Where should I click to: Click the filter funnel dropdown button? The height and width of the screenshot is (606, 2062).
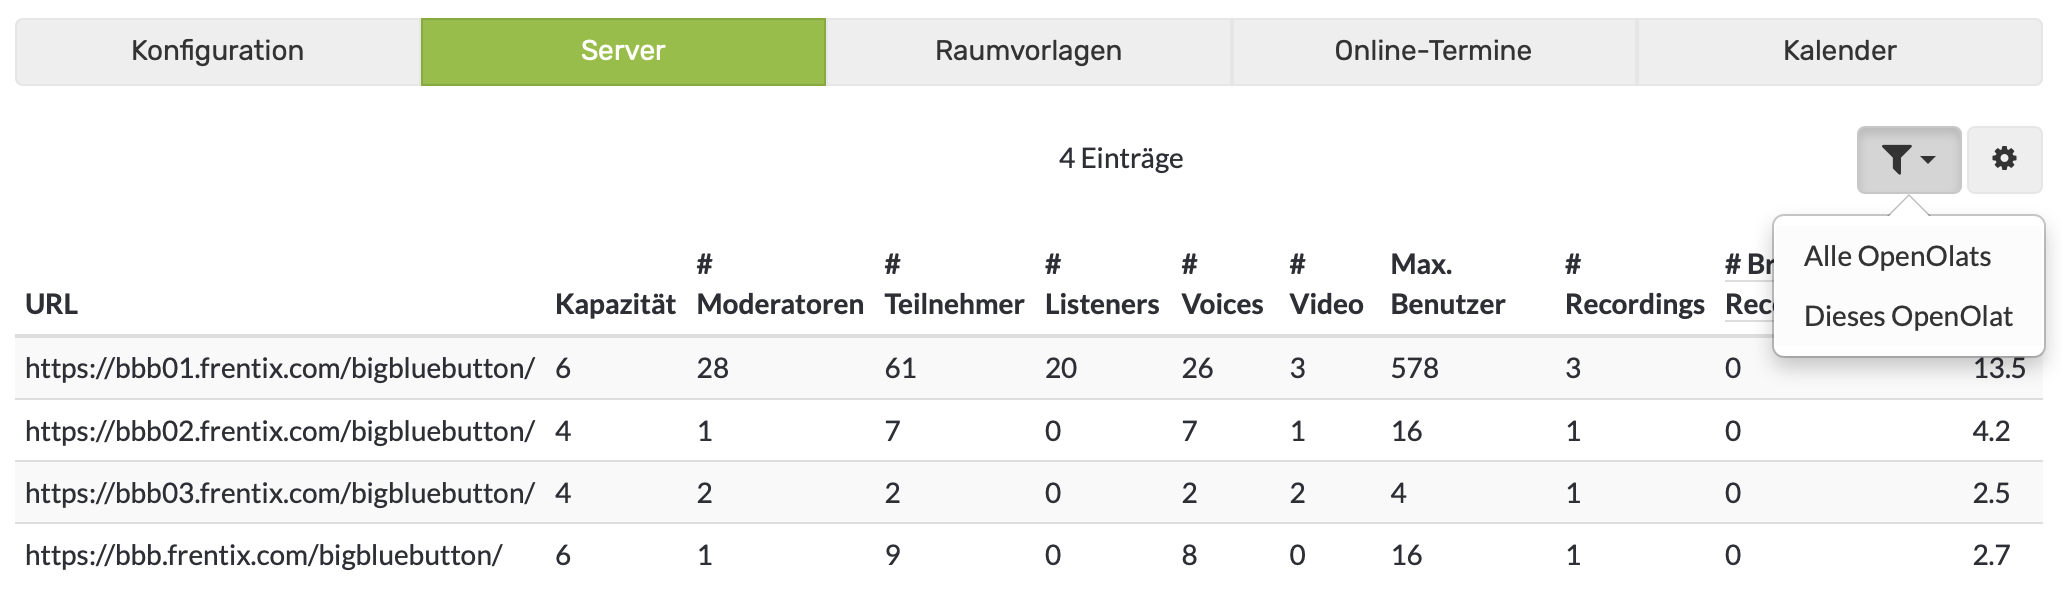[x=1908, y=159]
